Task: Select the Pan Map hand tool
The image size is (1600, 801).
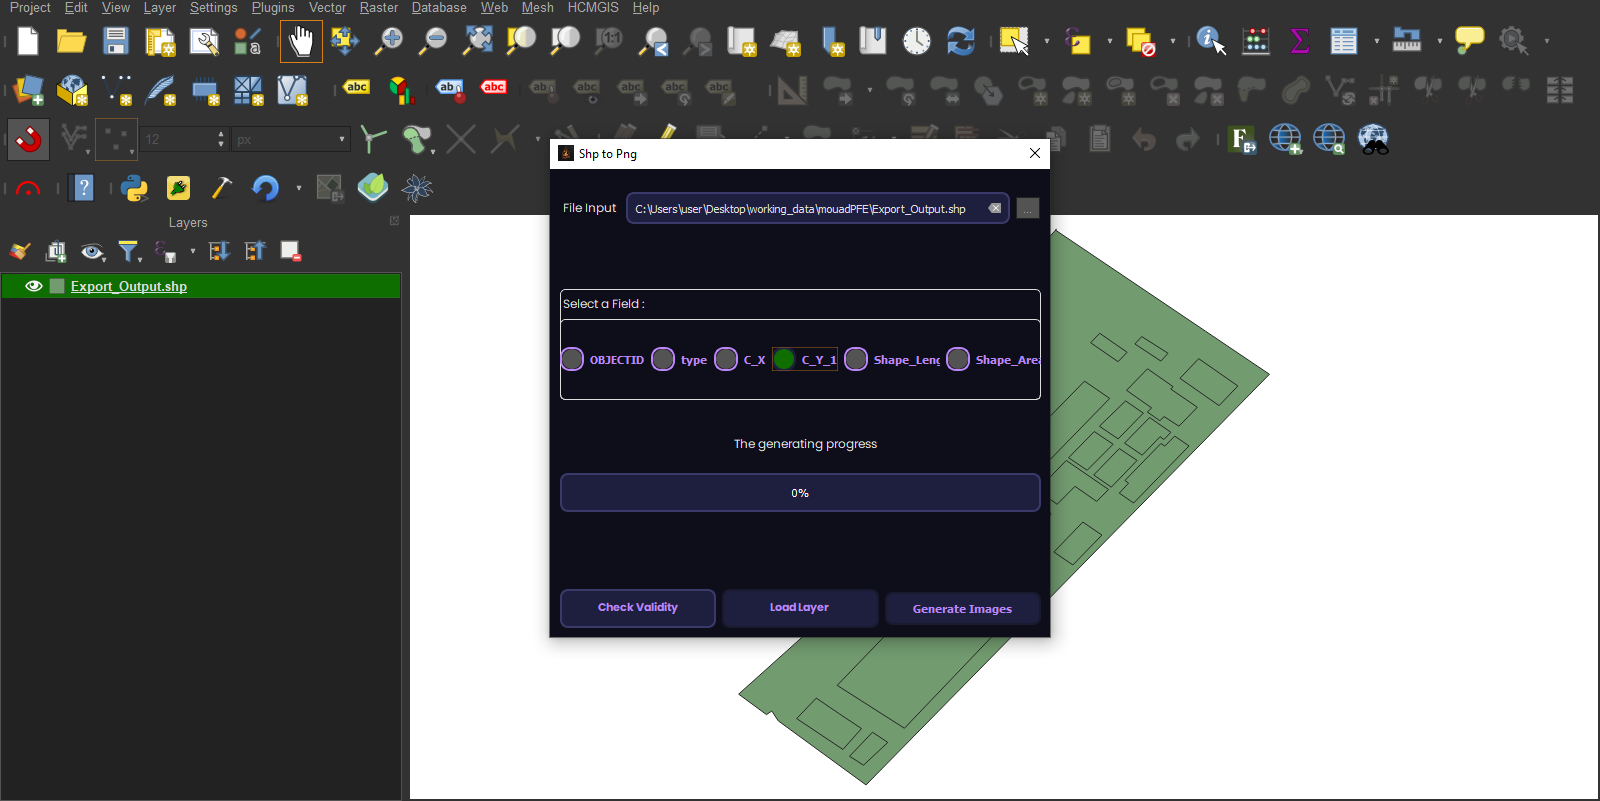Action: click(301, 41)
